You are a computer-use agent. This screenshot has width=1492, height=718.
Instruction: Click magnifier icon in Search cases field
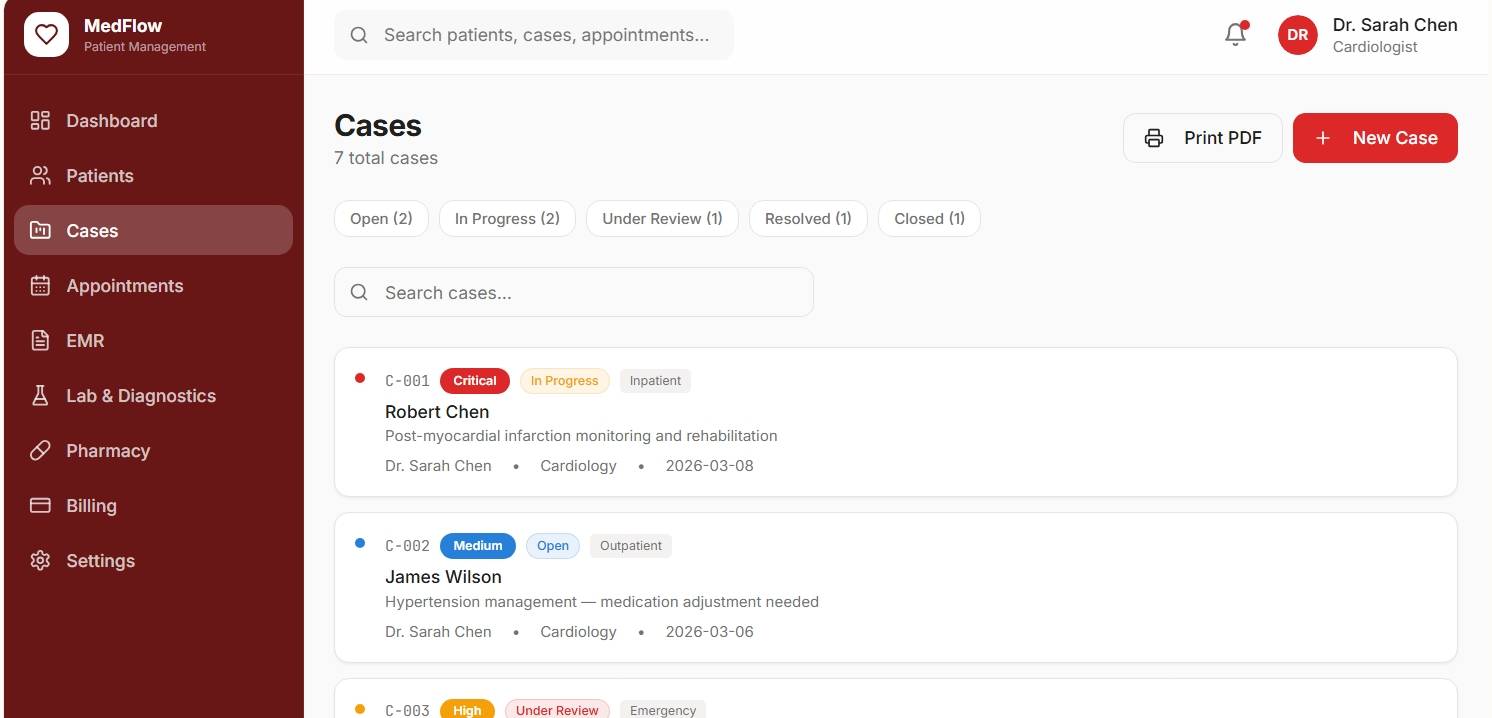pos(359,293)
